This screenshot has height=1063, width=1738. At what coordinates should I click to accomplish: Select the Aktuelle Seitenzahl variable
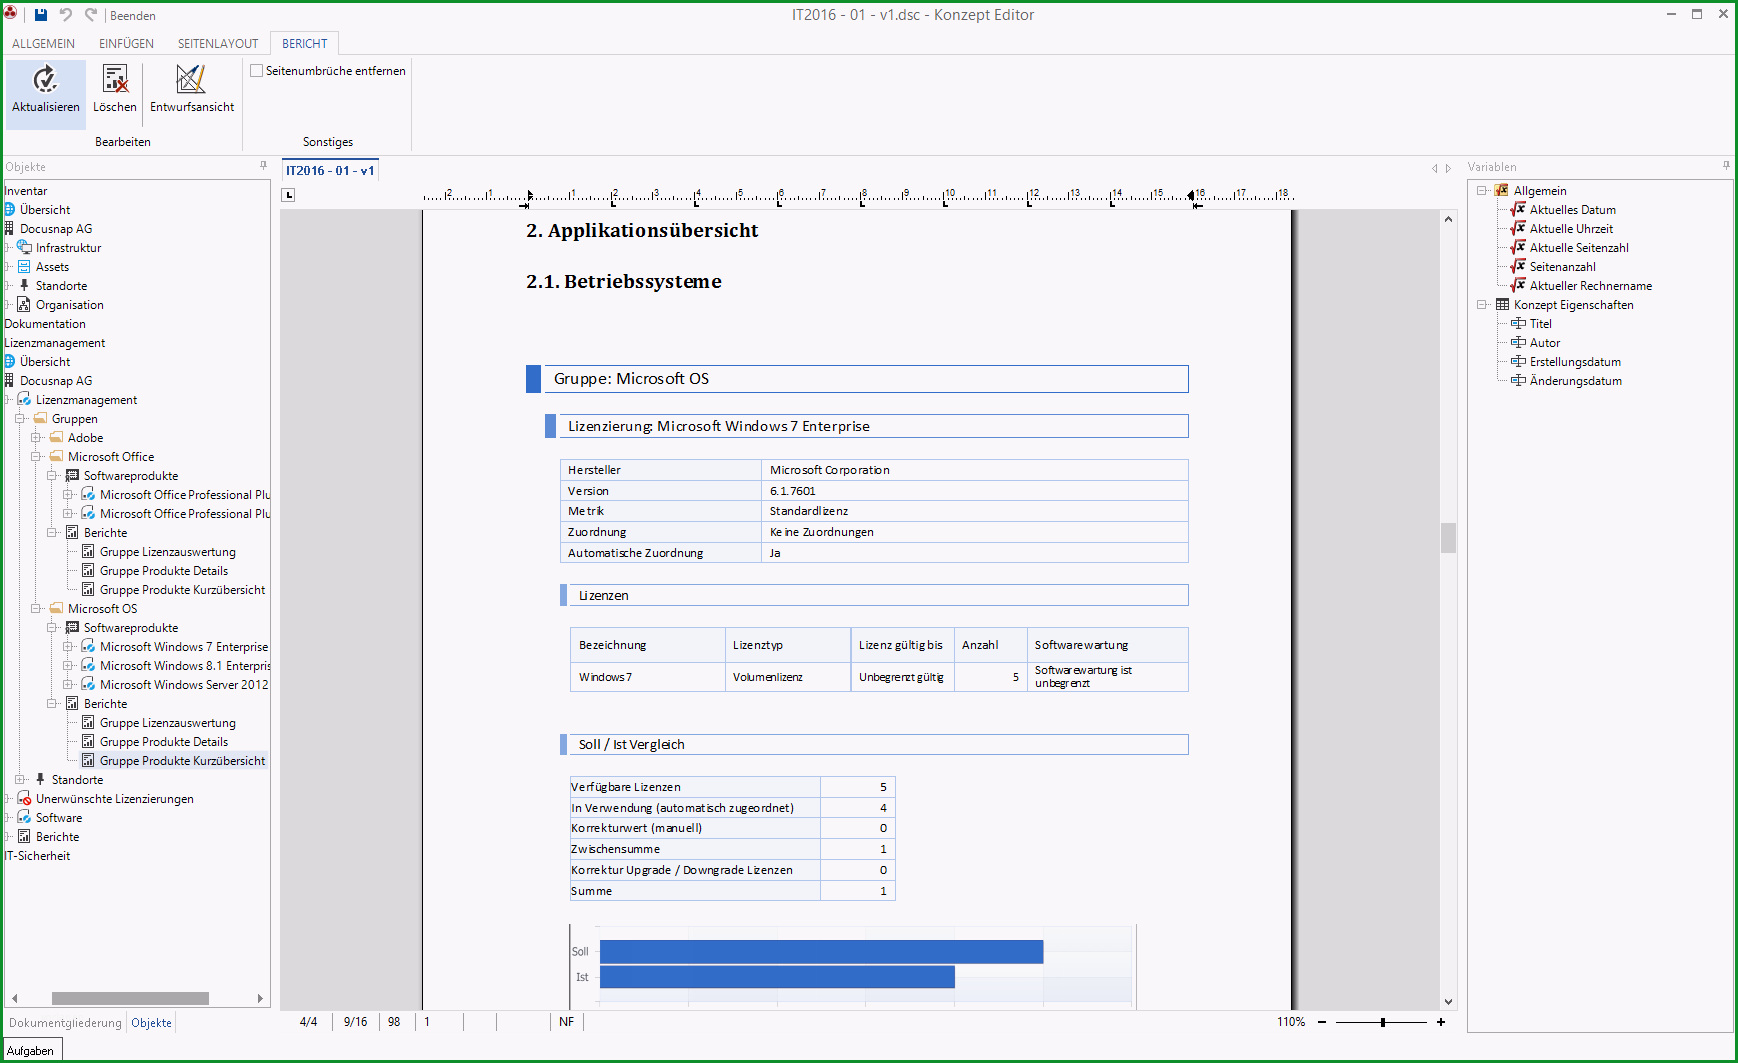(x=1579, y=247)
